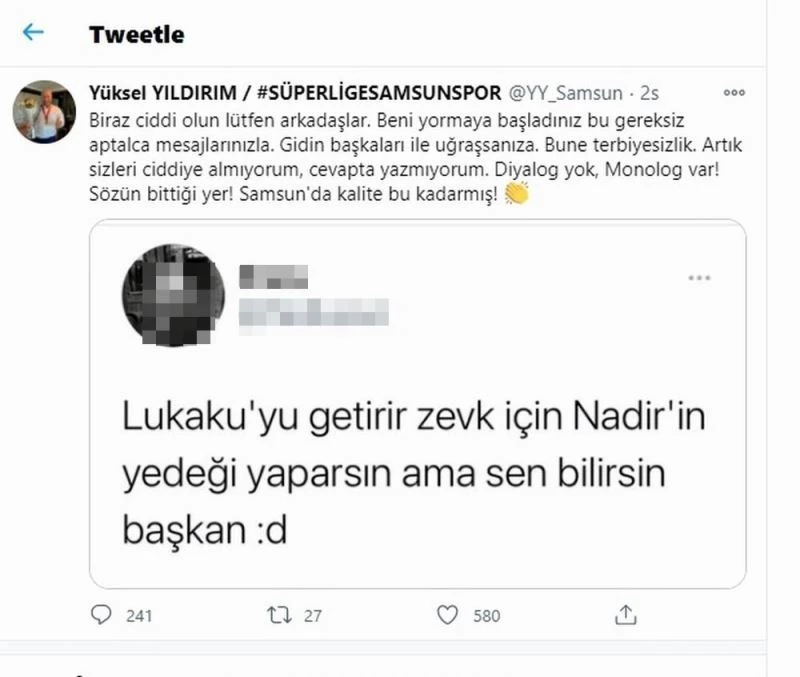The width and height of the screenshot is (800, 677).
Task: Click the quoted tweet's blurred author name
Action: [274, 275]
